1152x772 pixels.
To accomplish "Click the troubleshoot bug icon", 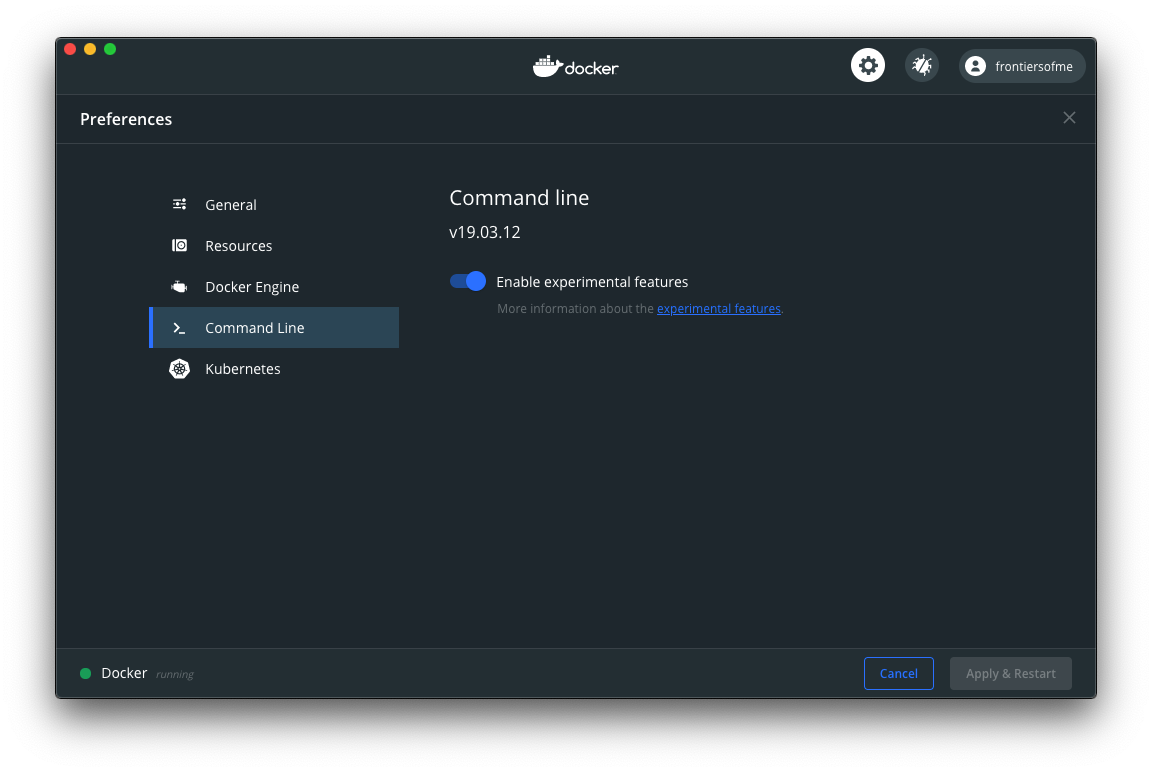I will tap(921, 64).
